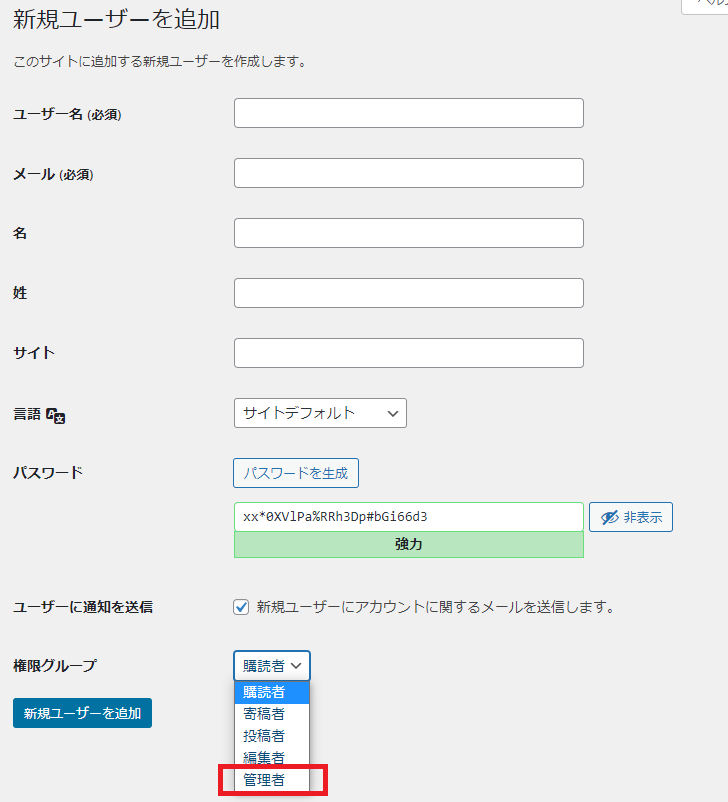Hide the generated password with 非表示
Viewport: 728px width, 802px height.
tap(631, 517)
